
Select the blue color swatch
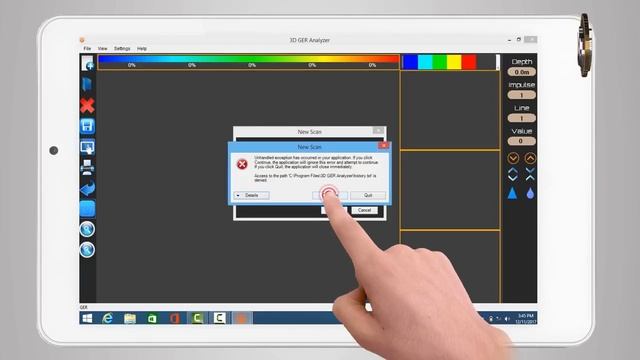click(410, 62)
